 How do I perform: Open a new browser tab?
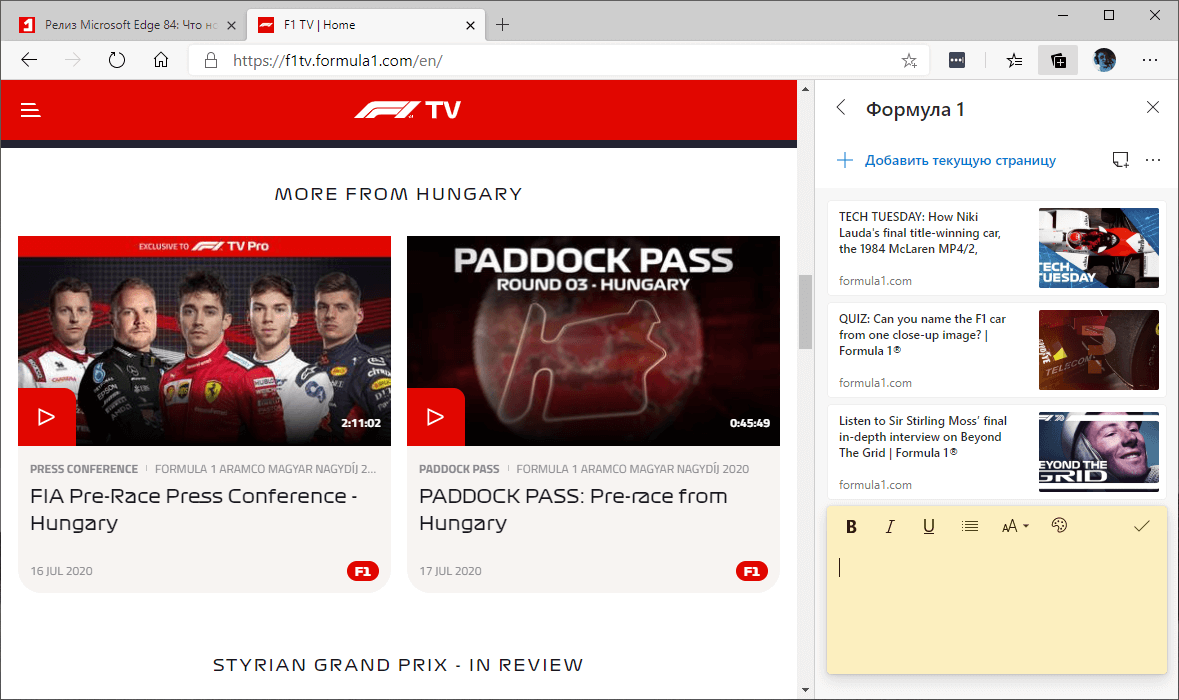[x=502, y=25]
